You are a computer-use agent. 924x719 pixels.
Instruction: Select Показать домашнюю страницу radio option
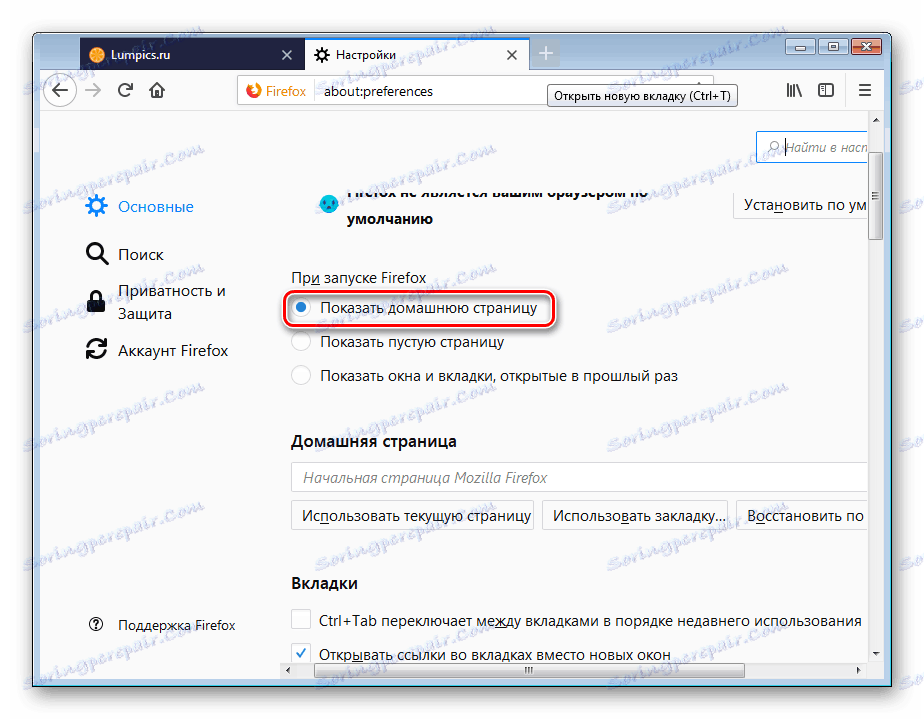(x=301, y=308)
